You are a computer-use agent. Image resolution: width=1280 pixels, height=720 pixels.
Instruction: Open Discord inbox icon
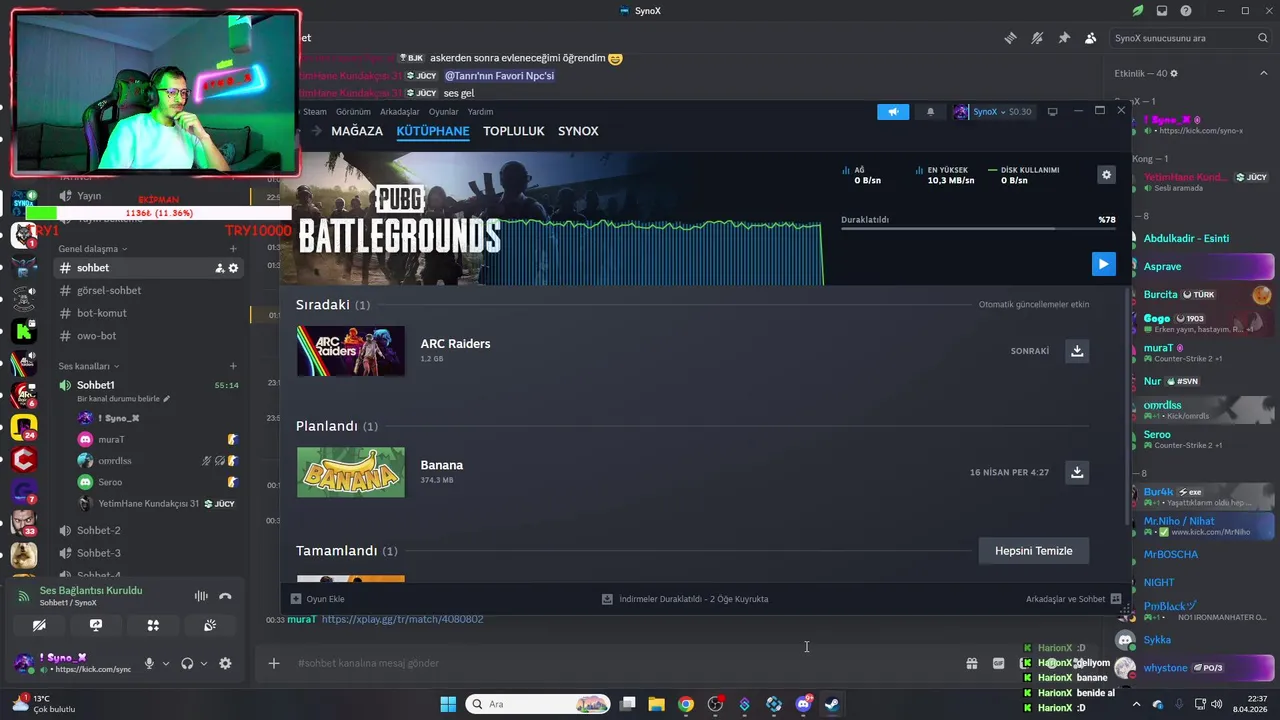1162,11
